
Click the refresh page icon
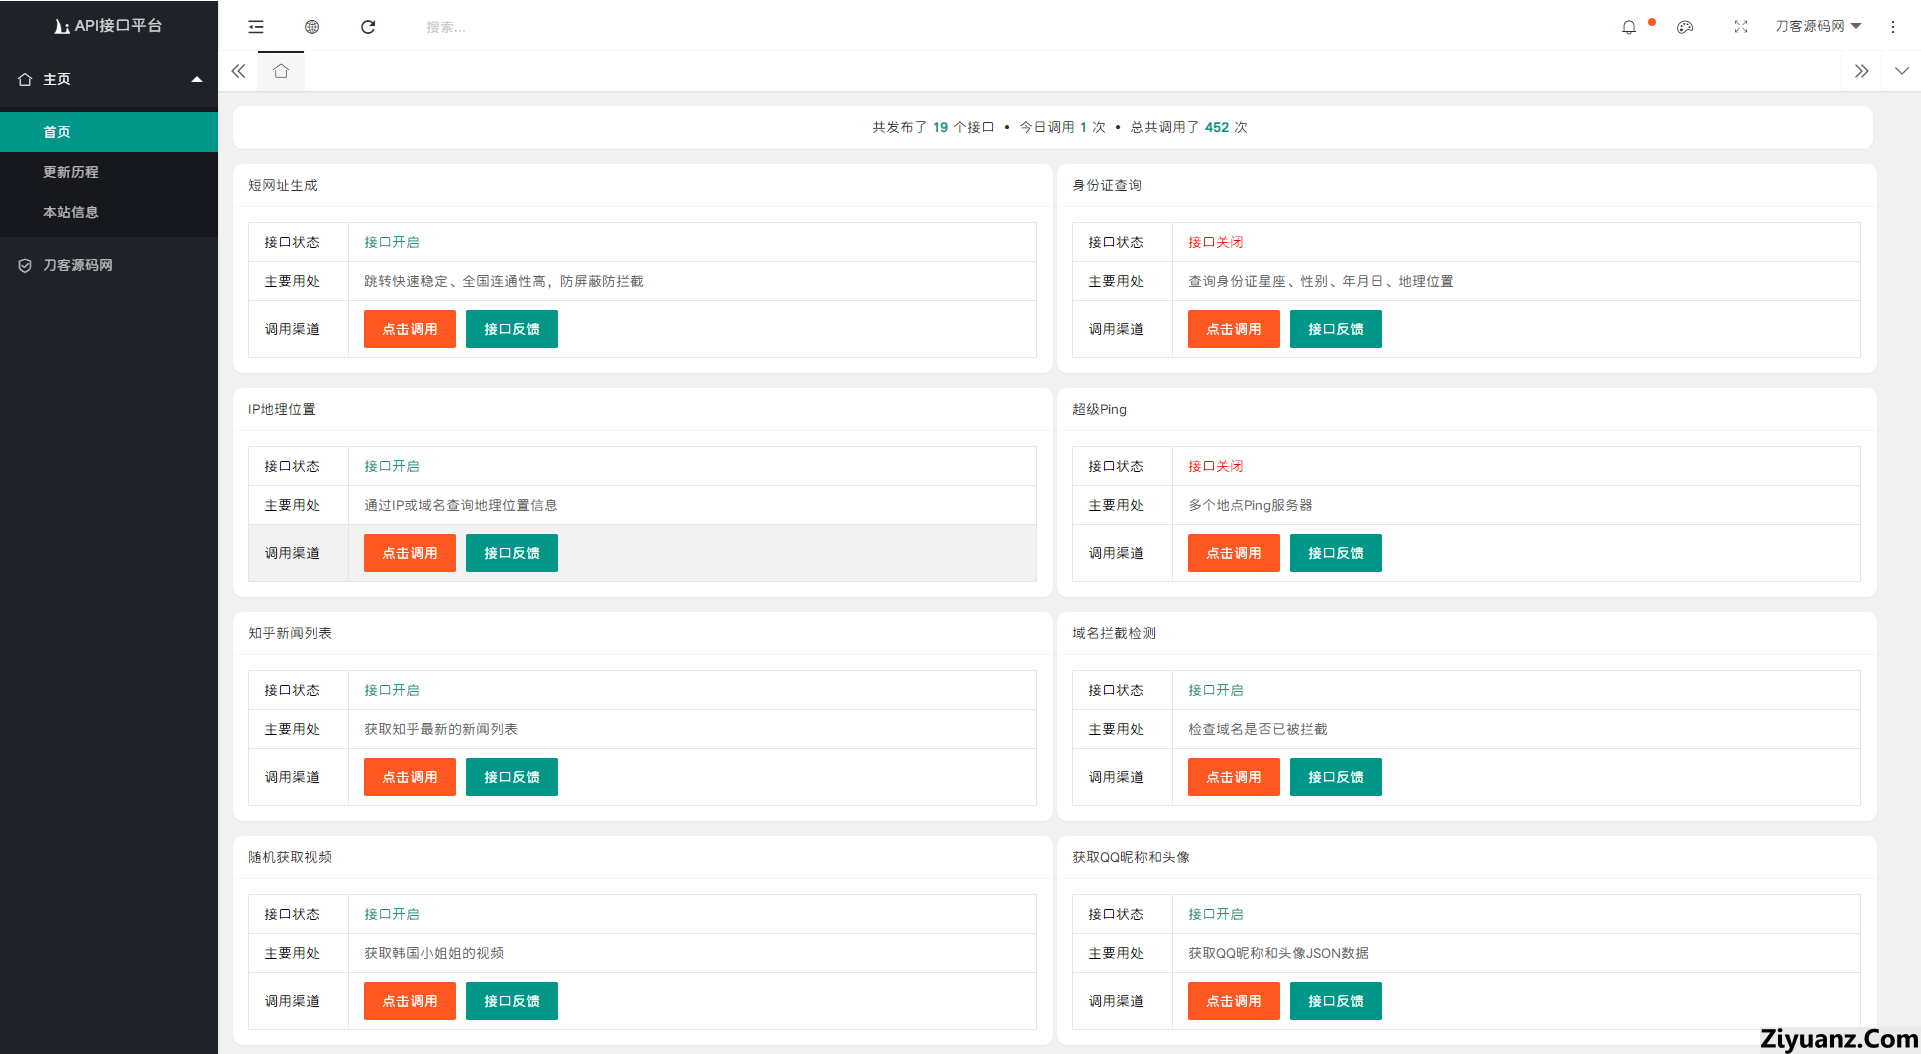[x=368, y=27]
